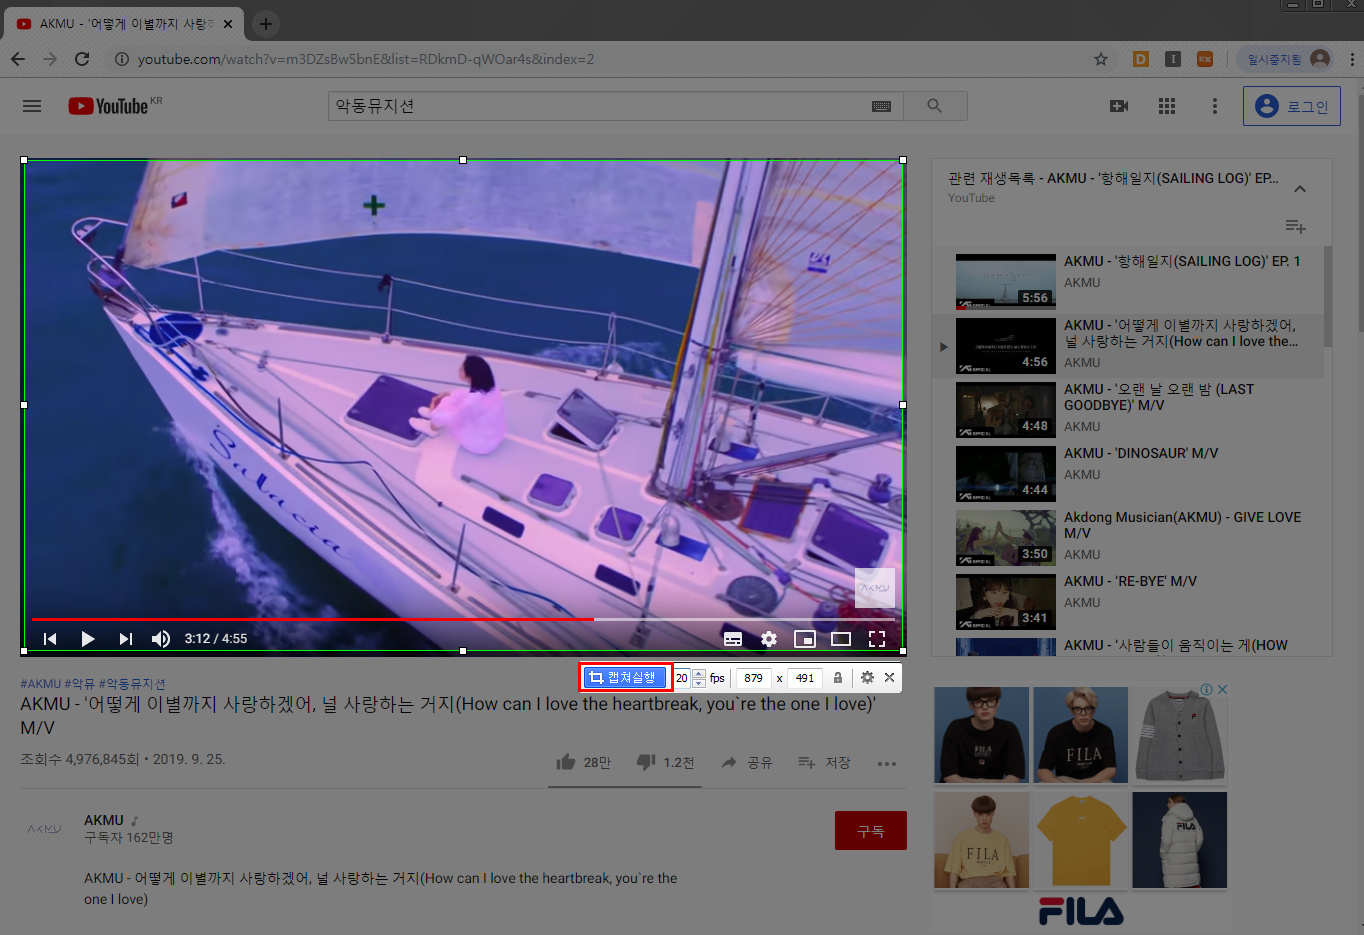The height and width of the screenshot is (935, 1364).
Task: Toggle theater mode
Action: [x=841, y=639]
